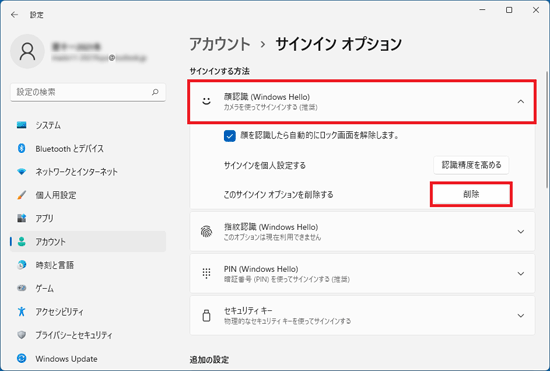Click the 'サインインを個人設定する' label
This screenshot has height=371, width=550.
tap(265, 165)
